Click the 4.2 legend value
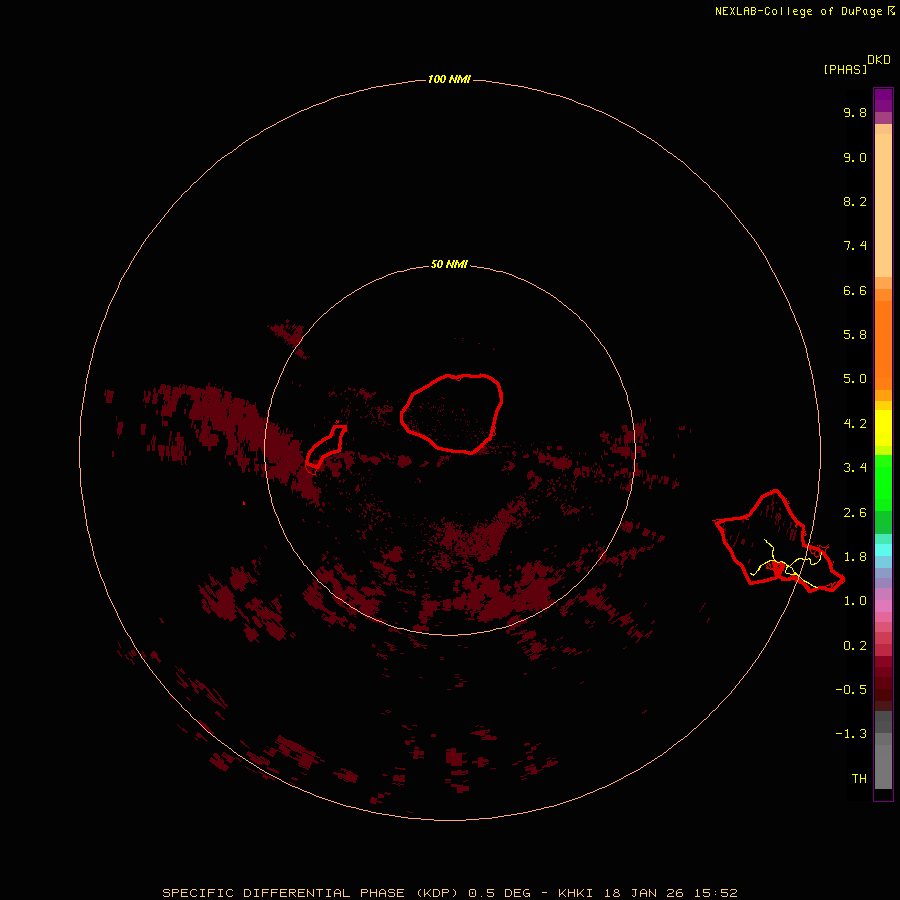Viewport: 900px width, 900px height. click(855, 424)
